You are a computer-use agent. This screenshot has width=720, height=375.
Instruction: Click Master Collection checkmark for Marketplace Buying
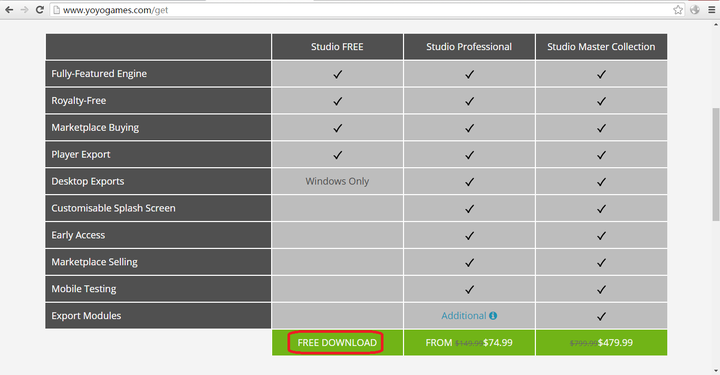click(x=602, y=128)
